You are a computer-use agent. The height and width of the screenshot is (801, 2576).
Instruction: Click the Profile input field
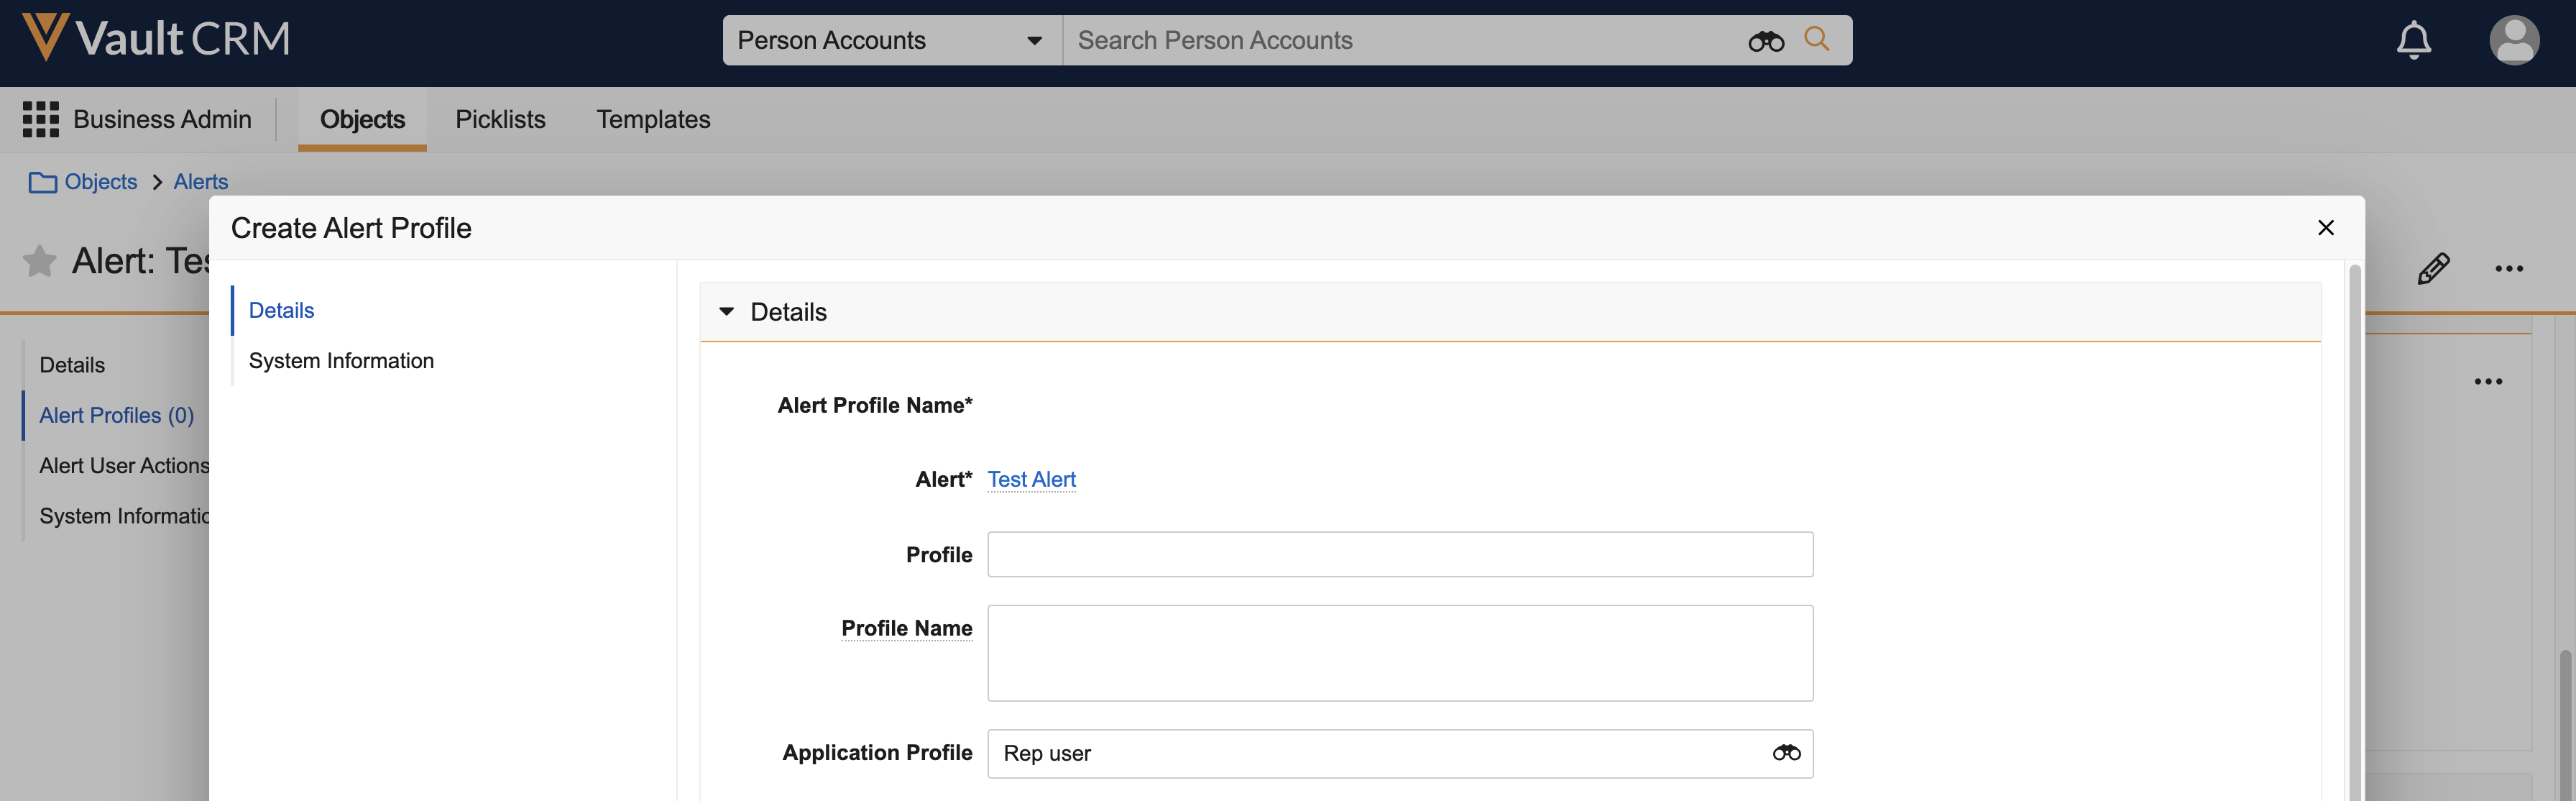click(1399, 554)
